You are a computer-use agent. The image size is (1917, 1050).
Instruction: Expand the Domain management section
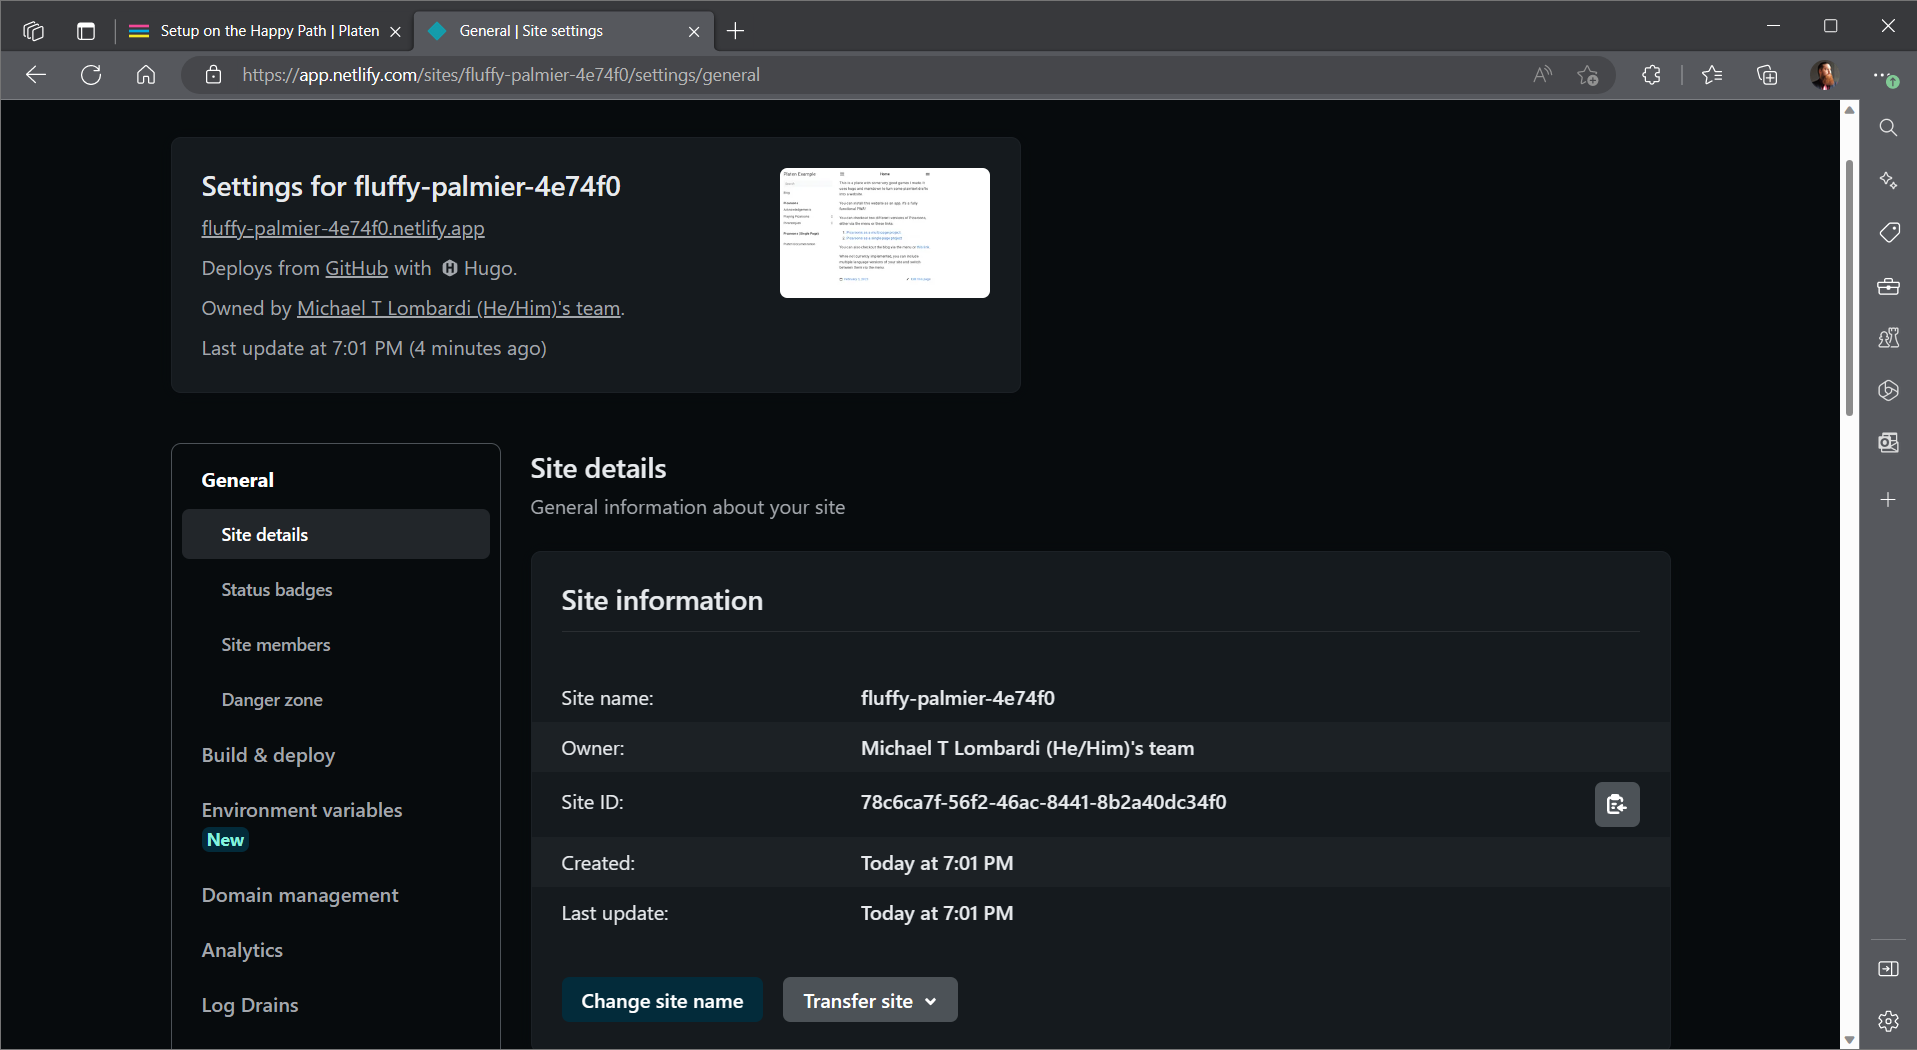point(300,895)
